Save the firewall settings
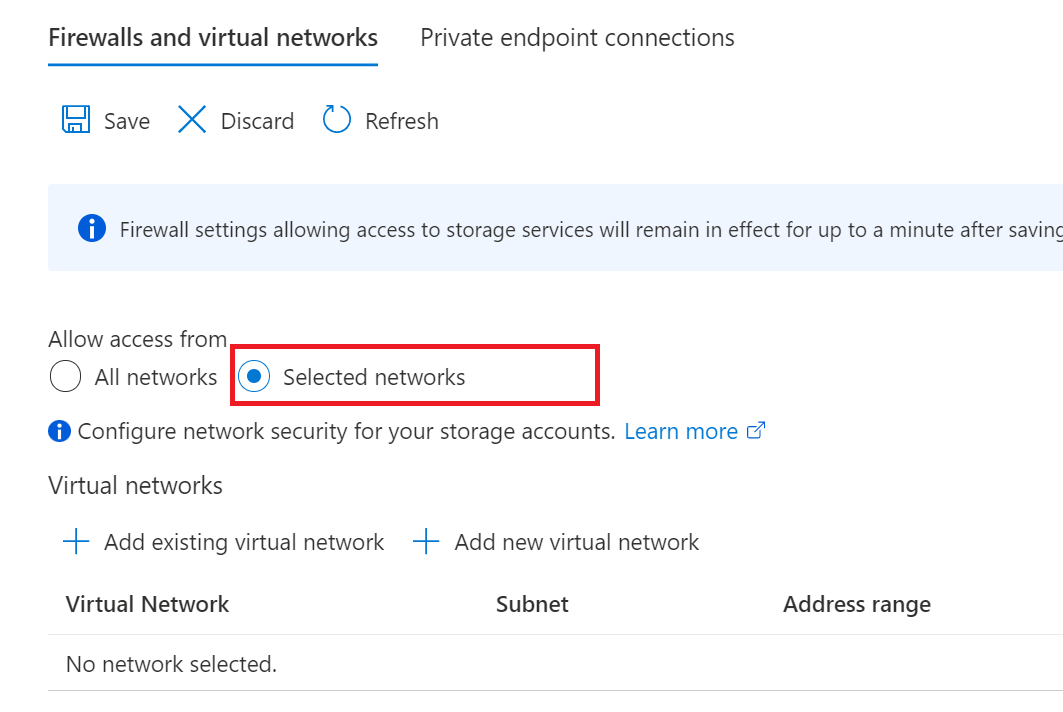This screenshot has height=712, width=1063. [103, 119]
